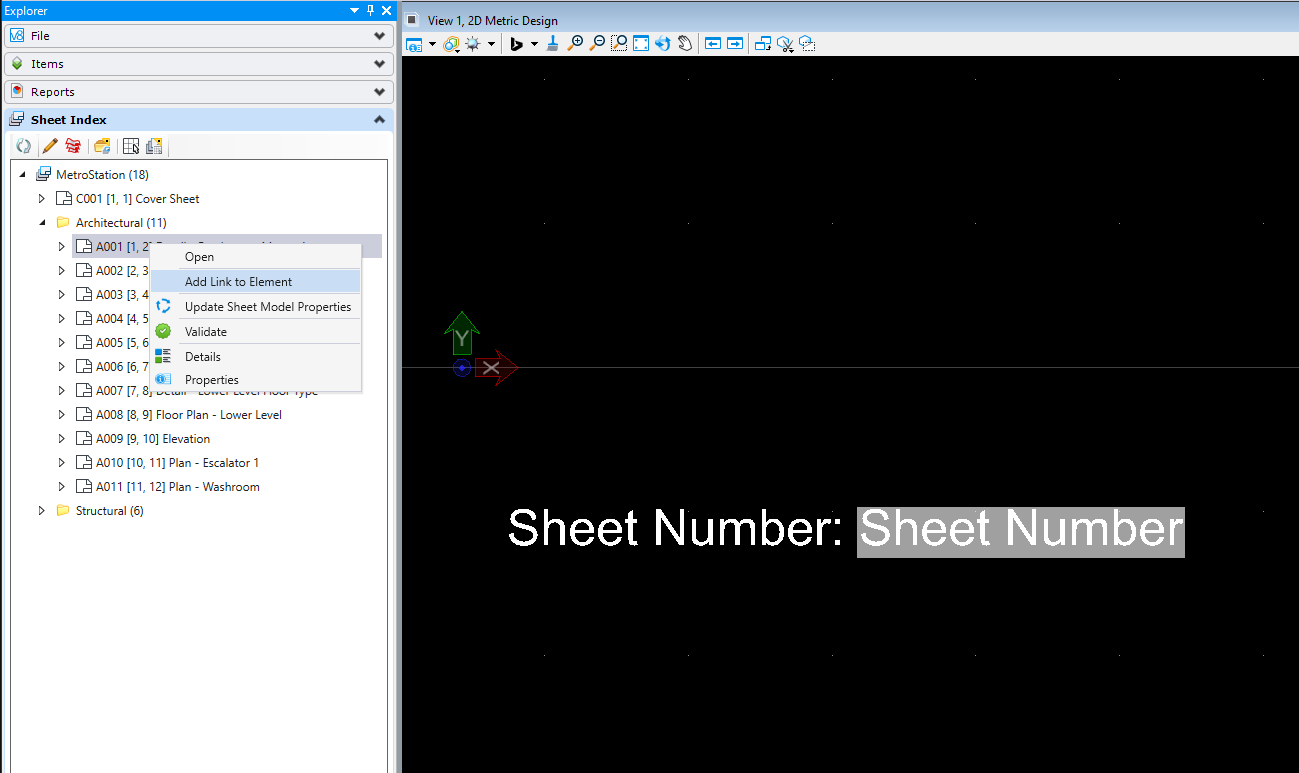Viewport: 1299px width, 773px height.
Task: Refresh the Sheet Index
Action: point(23,146)
